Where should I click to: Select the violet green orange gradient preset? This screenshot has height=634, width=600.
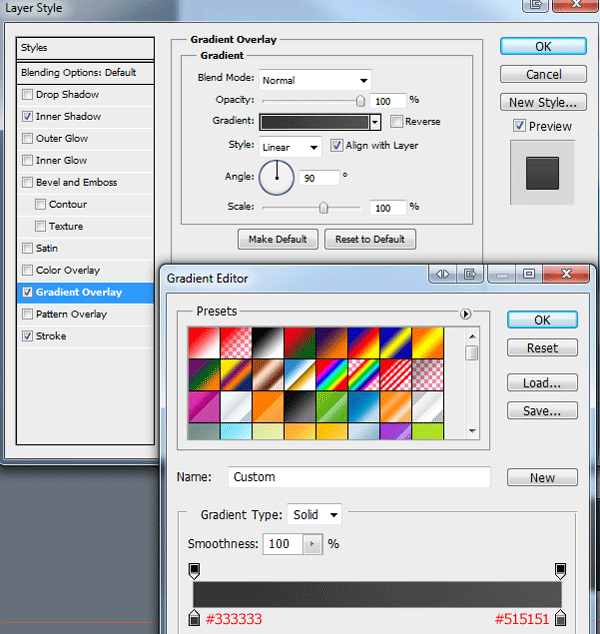(x=204, y=375)
